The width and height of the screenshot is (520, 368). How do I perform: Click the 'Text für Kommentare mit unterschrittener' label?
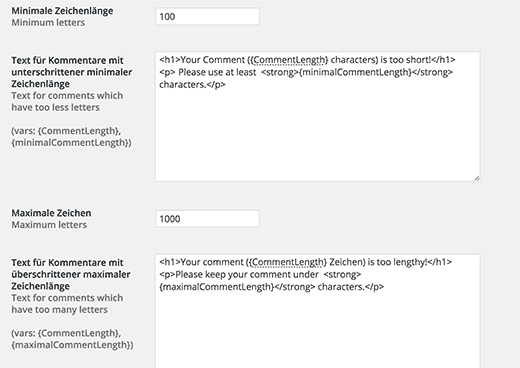[72, 72]
